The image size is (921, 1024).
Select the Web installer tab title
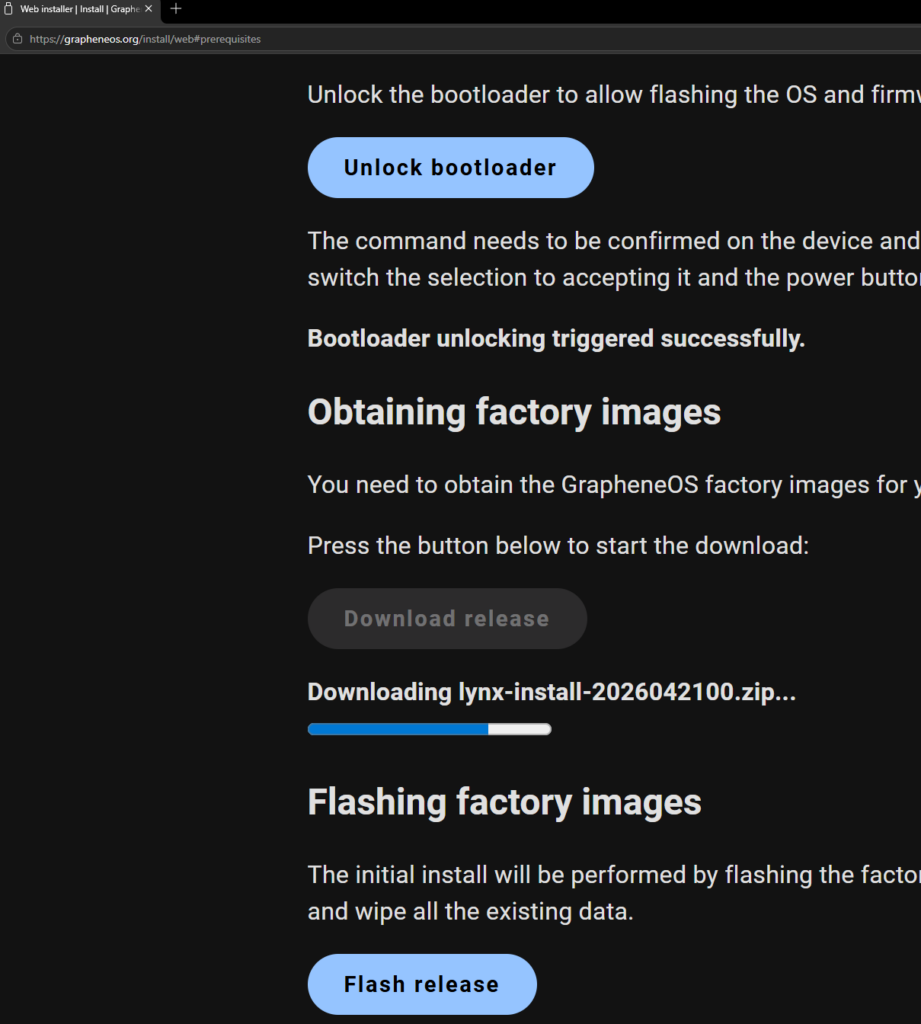[80, 9]
